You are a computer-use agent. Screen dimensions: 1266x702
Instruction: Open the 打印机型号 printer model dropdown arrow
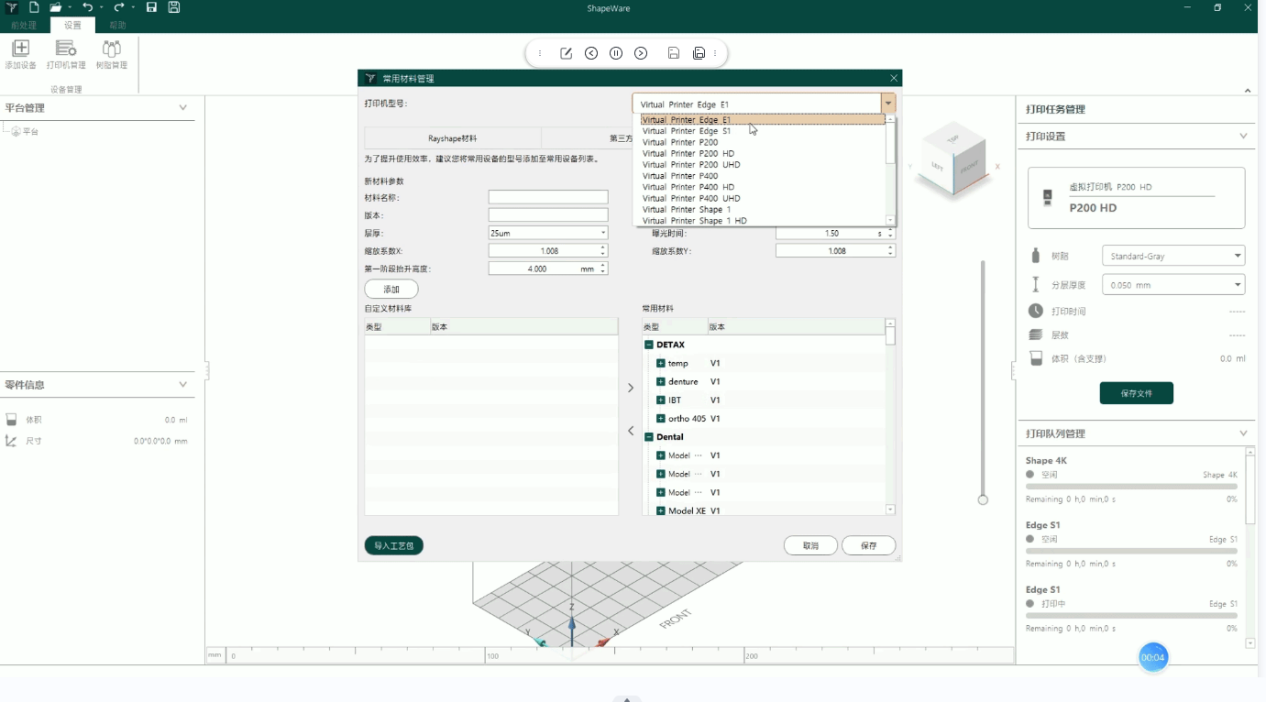point(888,104)
